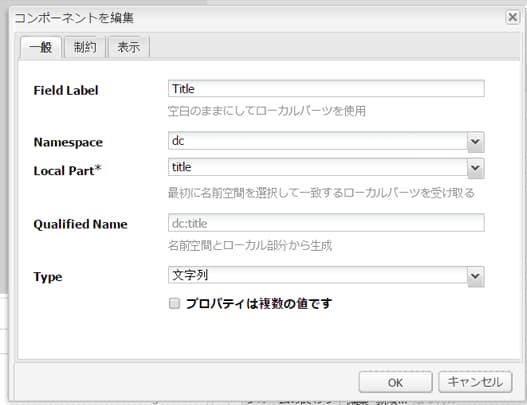Click hint text 名前空間とローカル部分から生成
This screenshot has width=527, height=405.
tap(250, 245)
